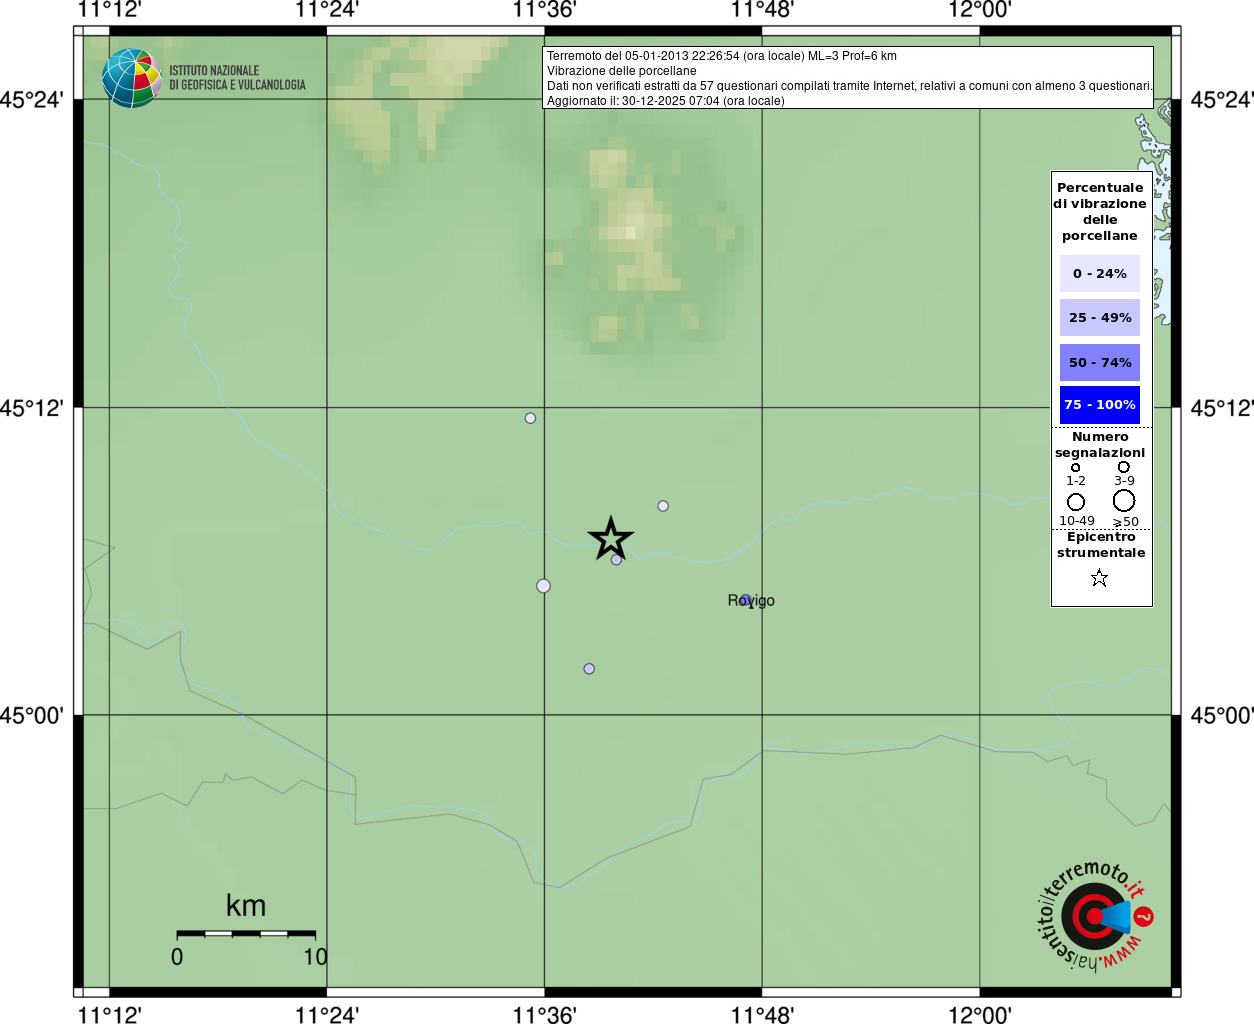Click the top-axis 11°24' longitude label
This screenshot has height=1024, width=1254.
(x=327, y=10)
